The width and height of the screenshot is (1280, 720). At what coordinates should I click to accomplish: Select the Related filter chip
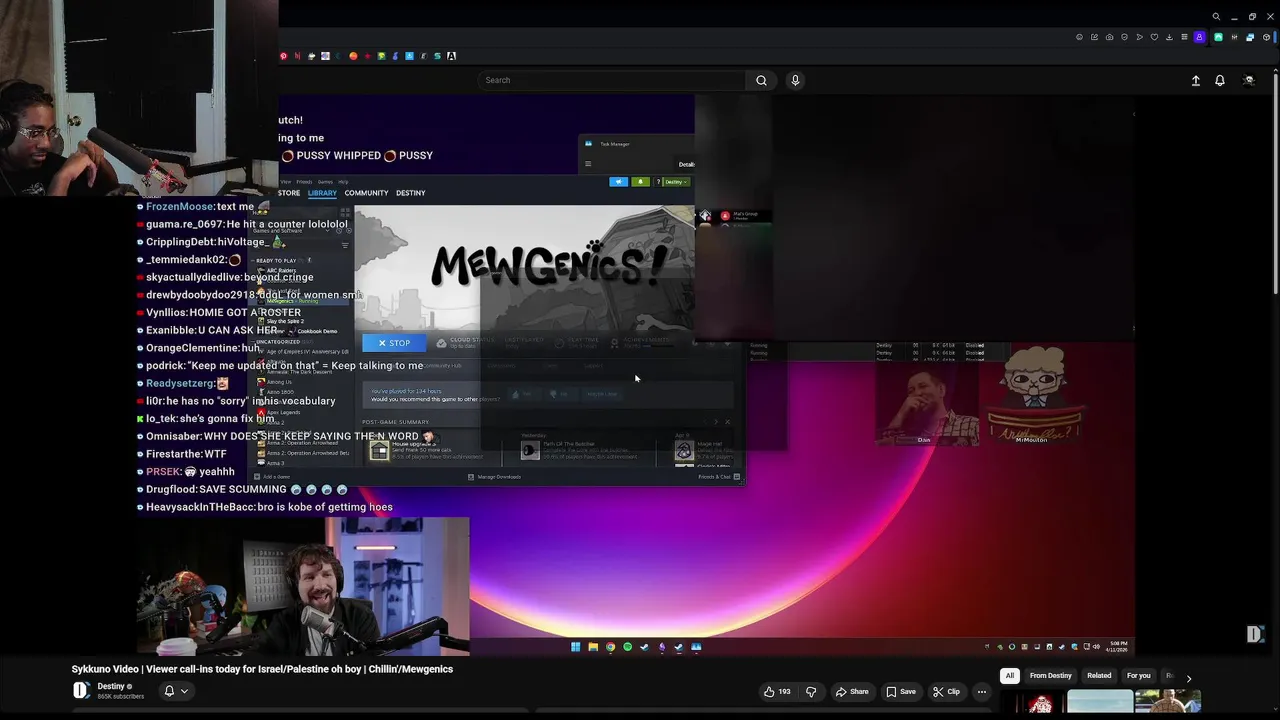(x=1099, y=676)
